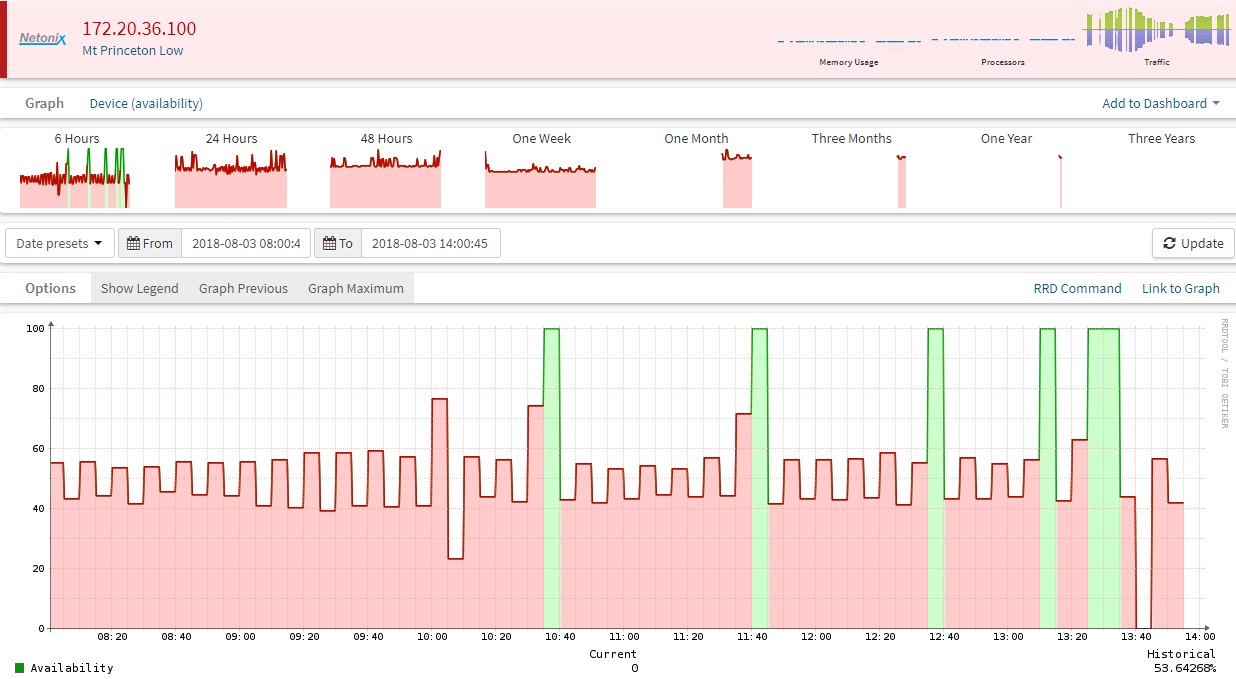This screenshot has height=679, width=1236.
Task: Toggle the Show Legend option
Action: click(x=139, y=288)
